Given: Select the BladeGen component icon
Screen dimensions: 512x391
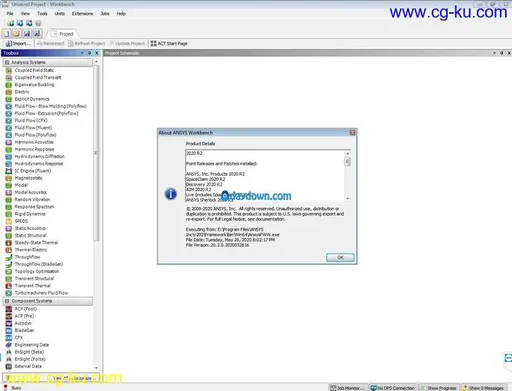Looking at the screenshot, I should tap(9, 330).
